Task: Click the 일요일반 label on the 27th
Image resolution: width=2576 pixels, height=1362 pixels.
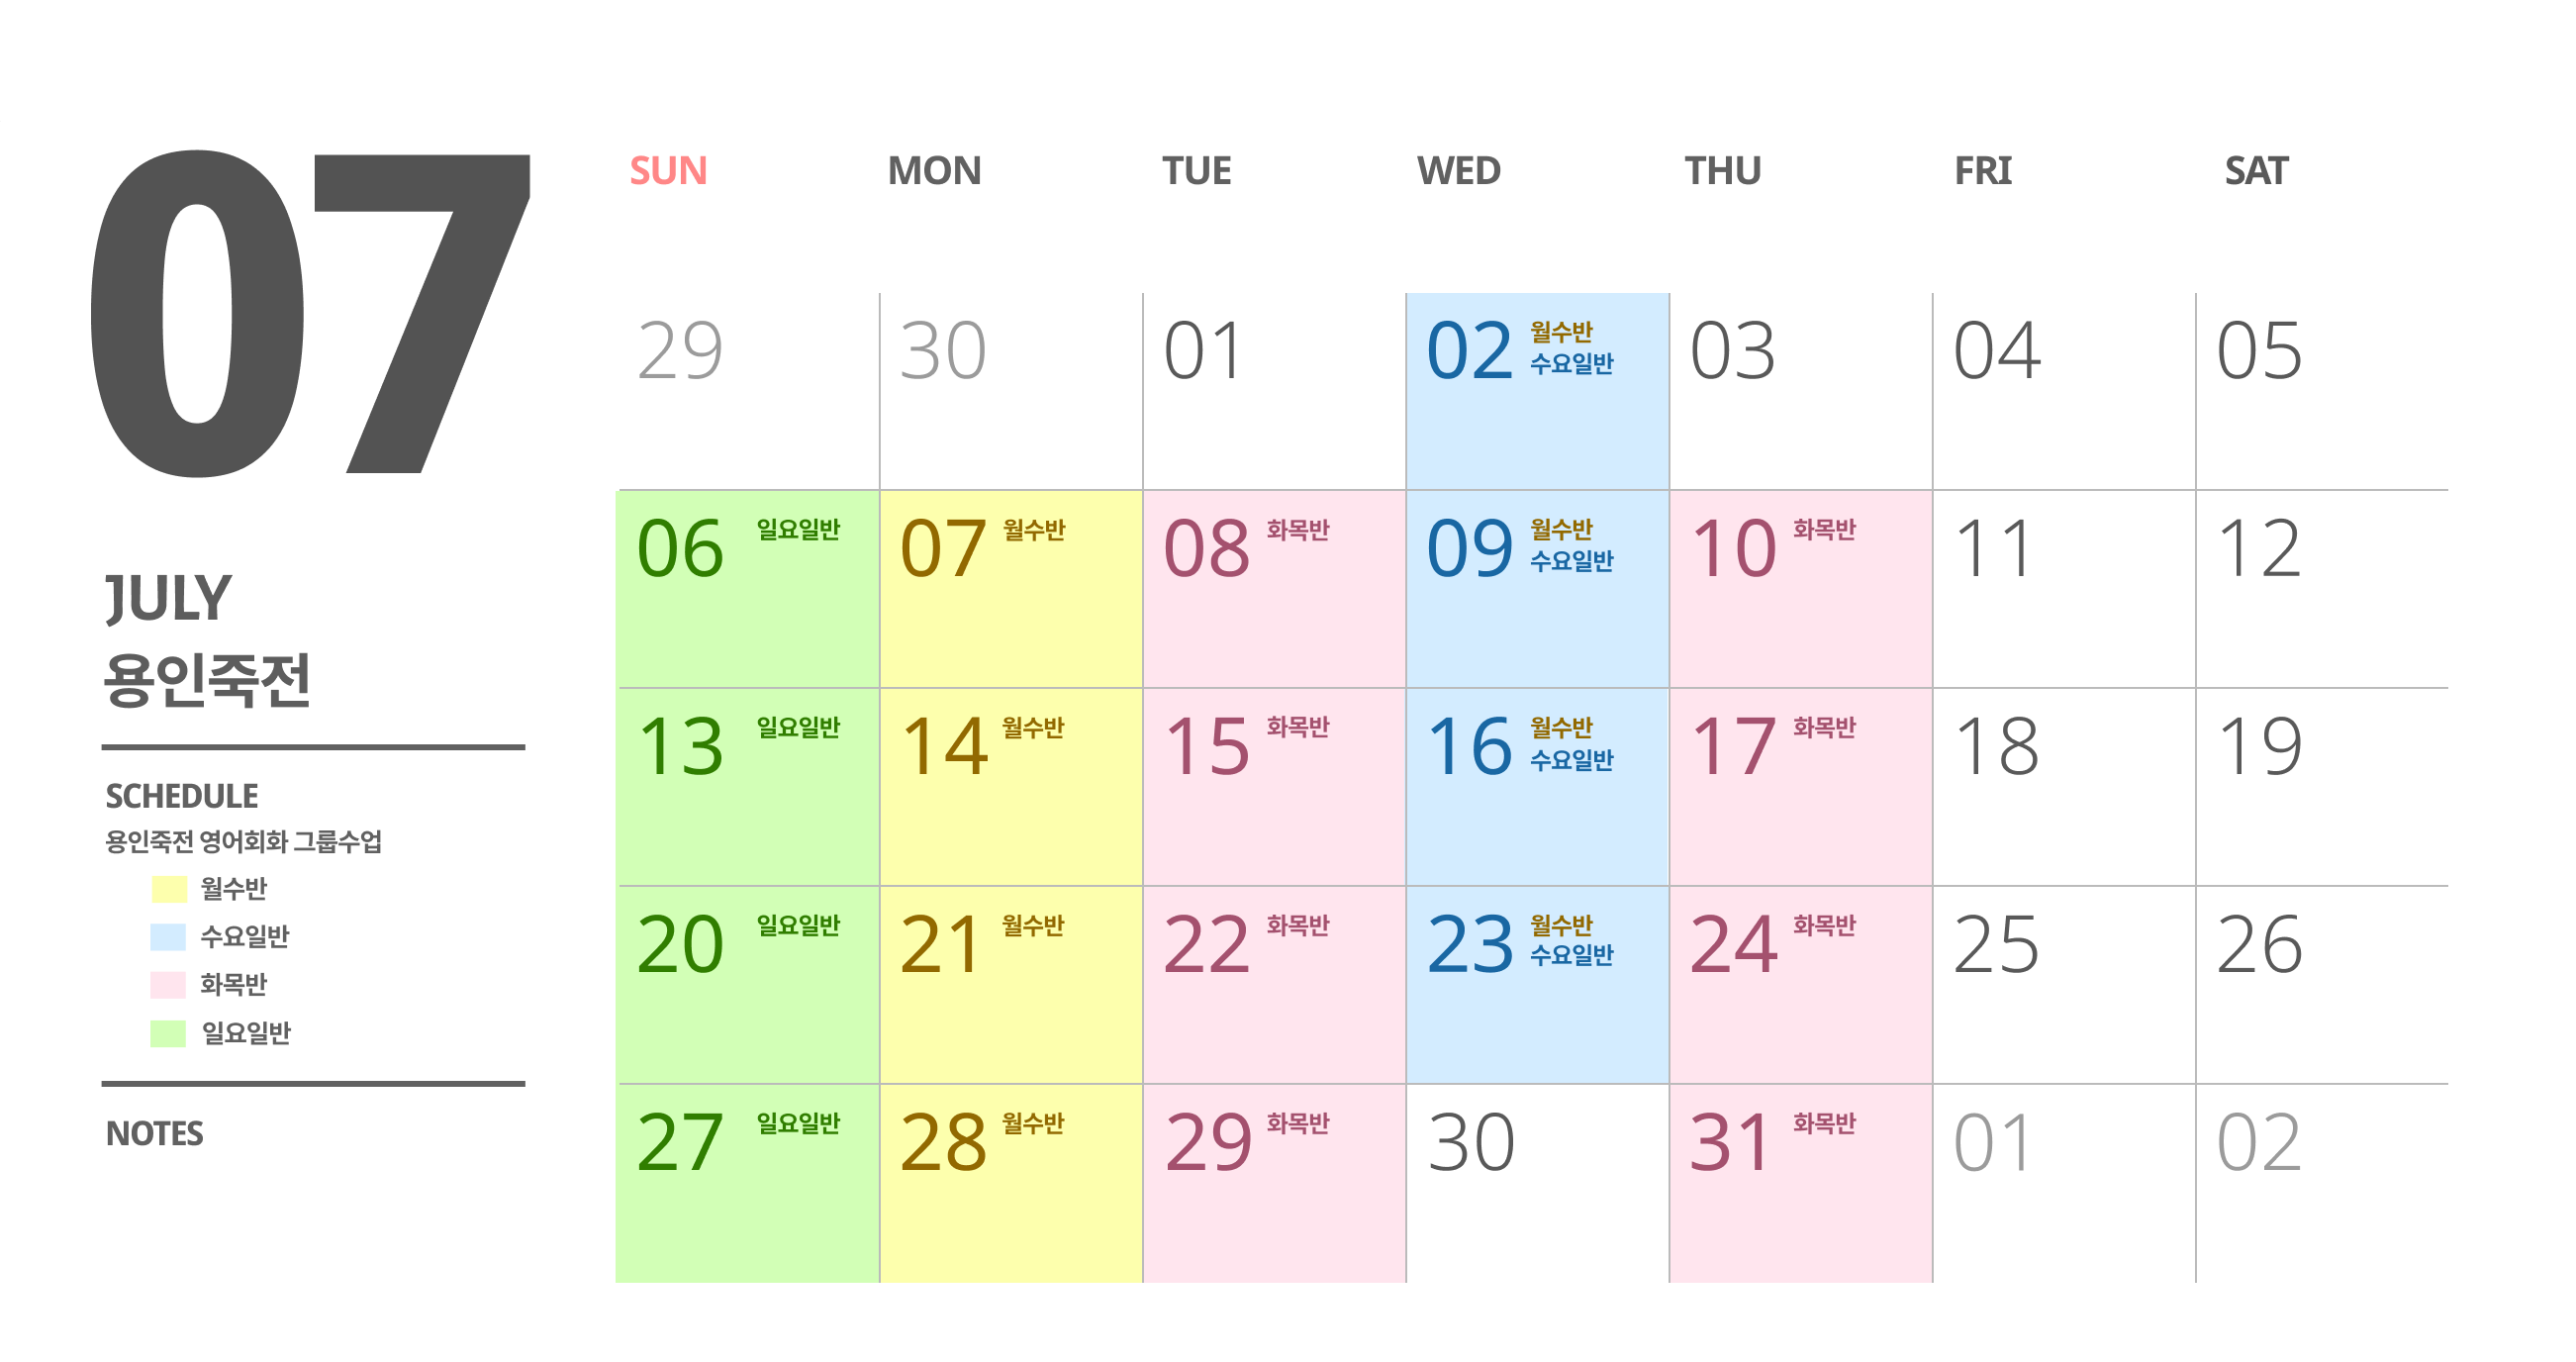Action: [798, 1124]
